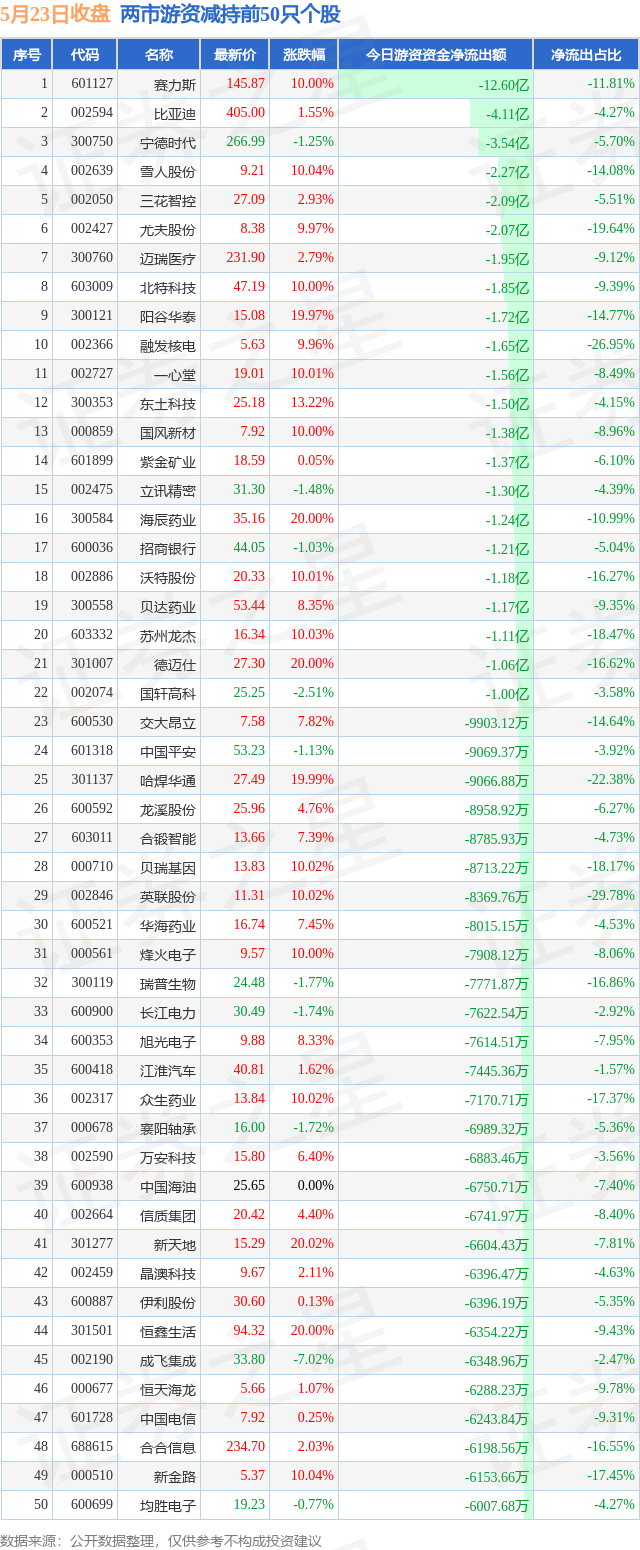Click the 涨跌幅 column header

coord(304,55)
